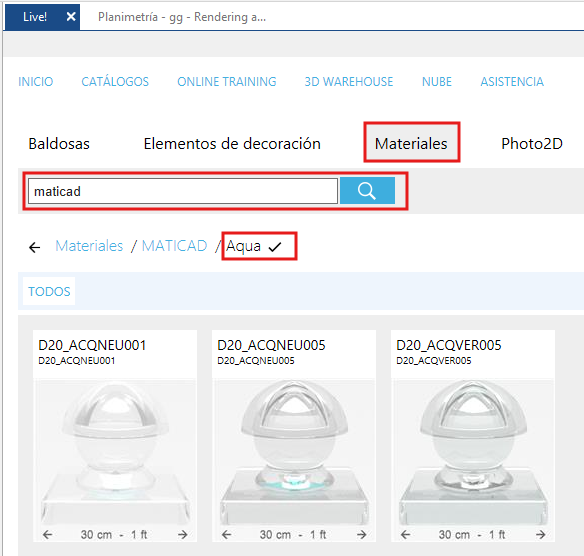This screenshot has width=584, height=556.
Task: Click right size arrow under D20_ACQVER005
Action: click(540, 535)
